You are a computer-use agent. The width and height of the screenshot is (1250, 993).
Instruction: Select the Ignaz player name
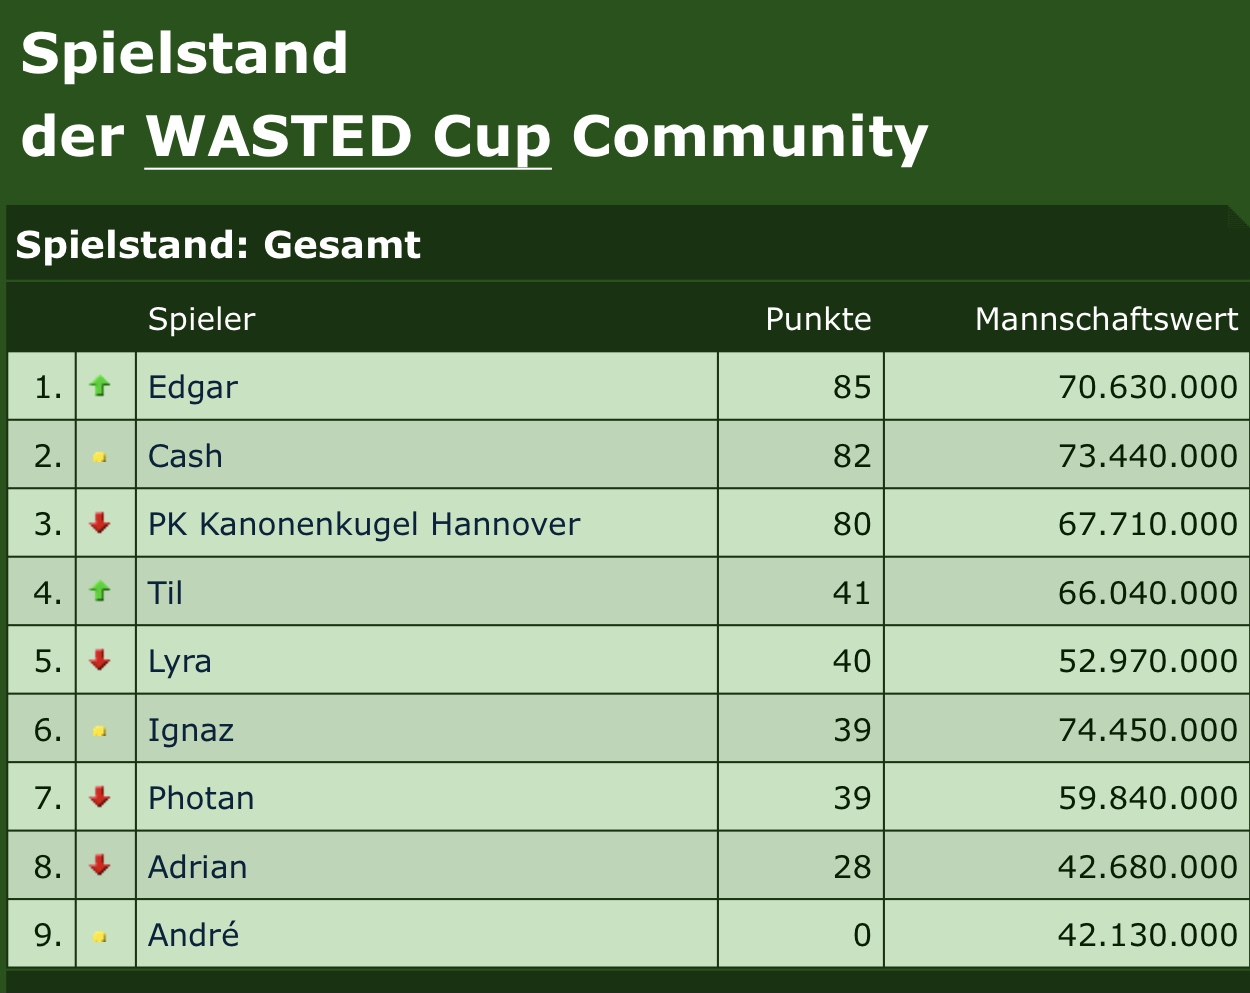coord(191,731)
